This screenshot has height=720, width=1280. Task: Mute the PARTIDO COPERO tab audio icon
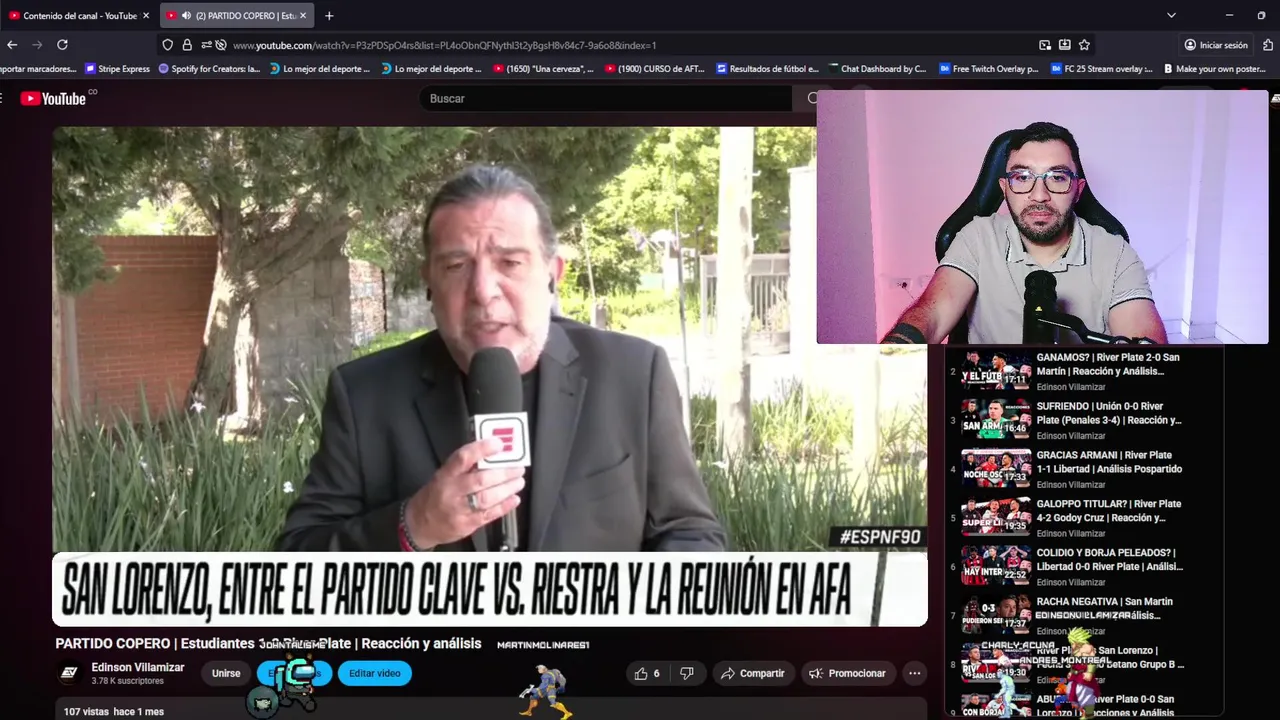(x=186, y=15)
